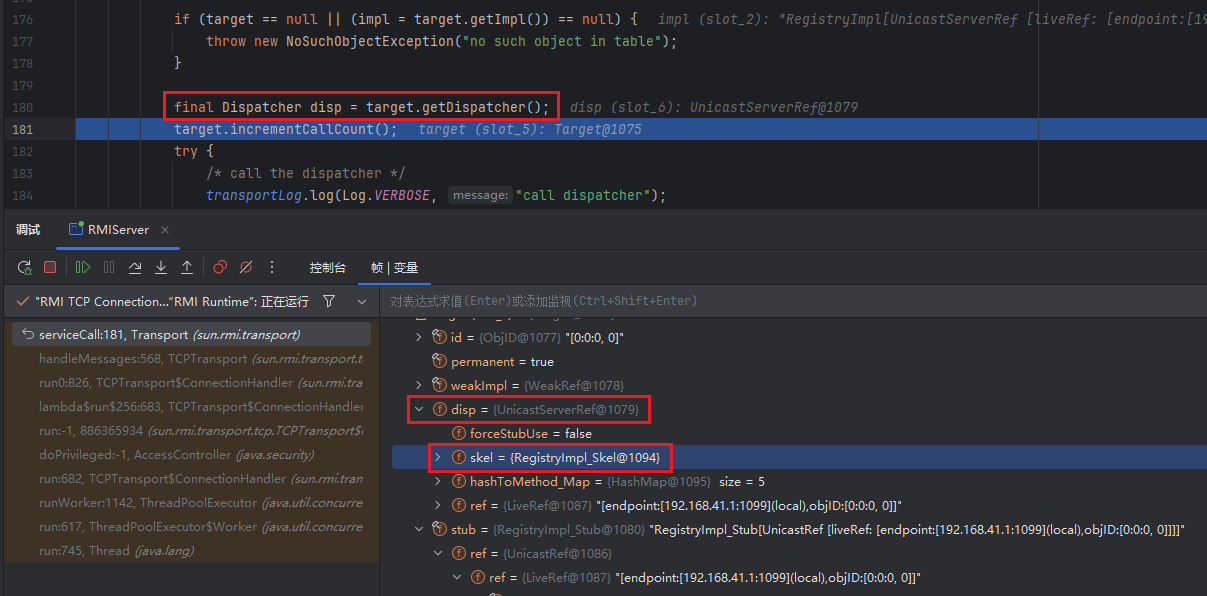The width and height of the screenshot is (1207, 596).
Task: Toggle Mute Breakpoints
Action: pyautogui.click(x=246, y=268)
